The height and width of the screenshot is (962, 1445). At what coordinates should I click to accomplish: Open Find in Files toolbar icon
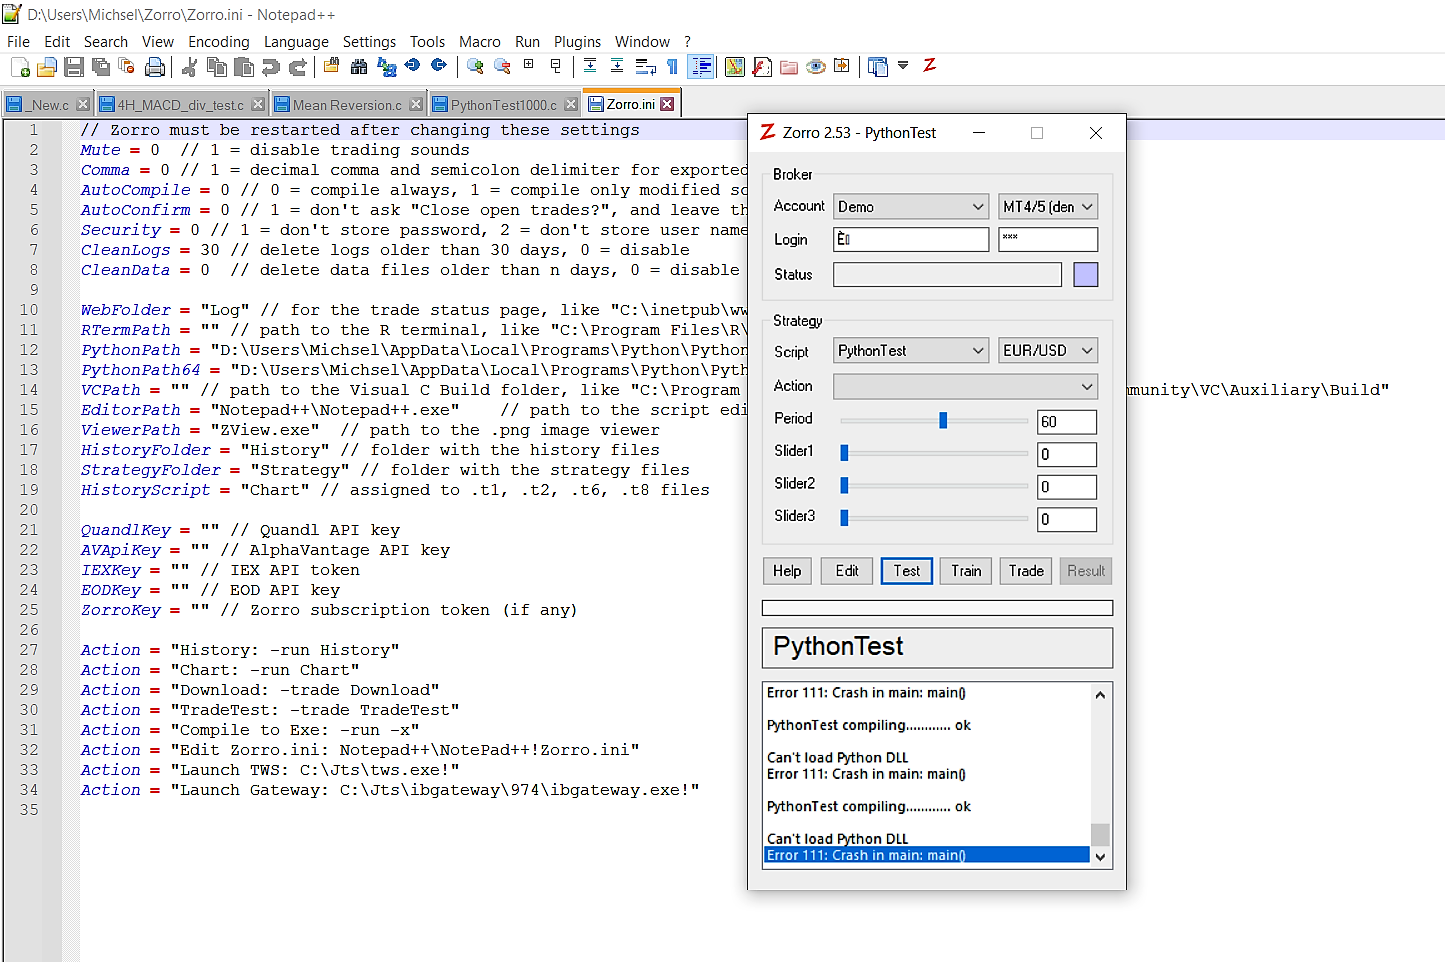[x=331, y=67]
